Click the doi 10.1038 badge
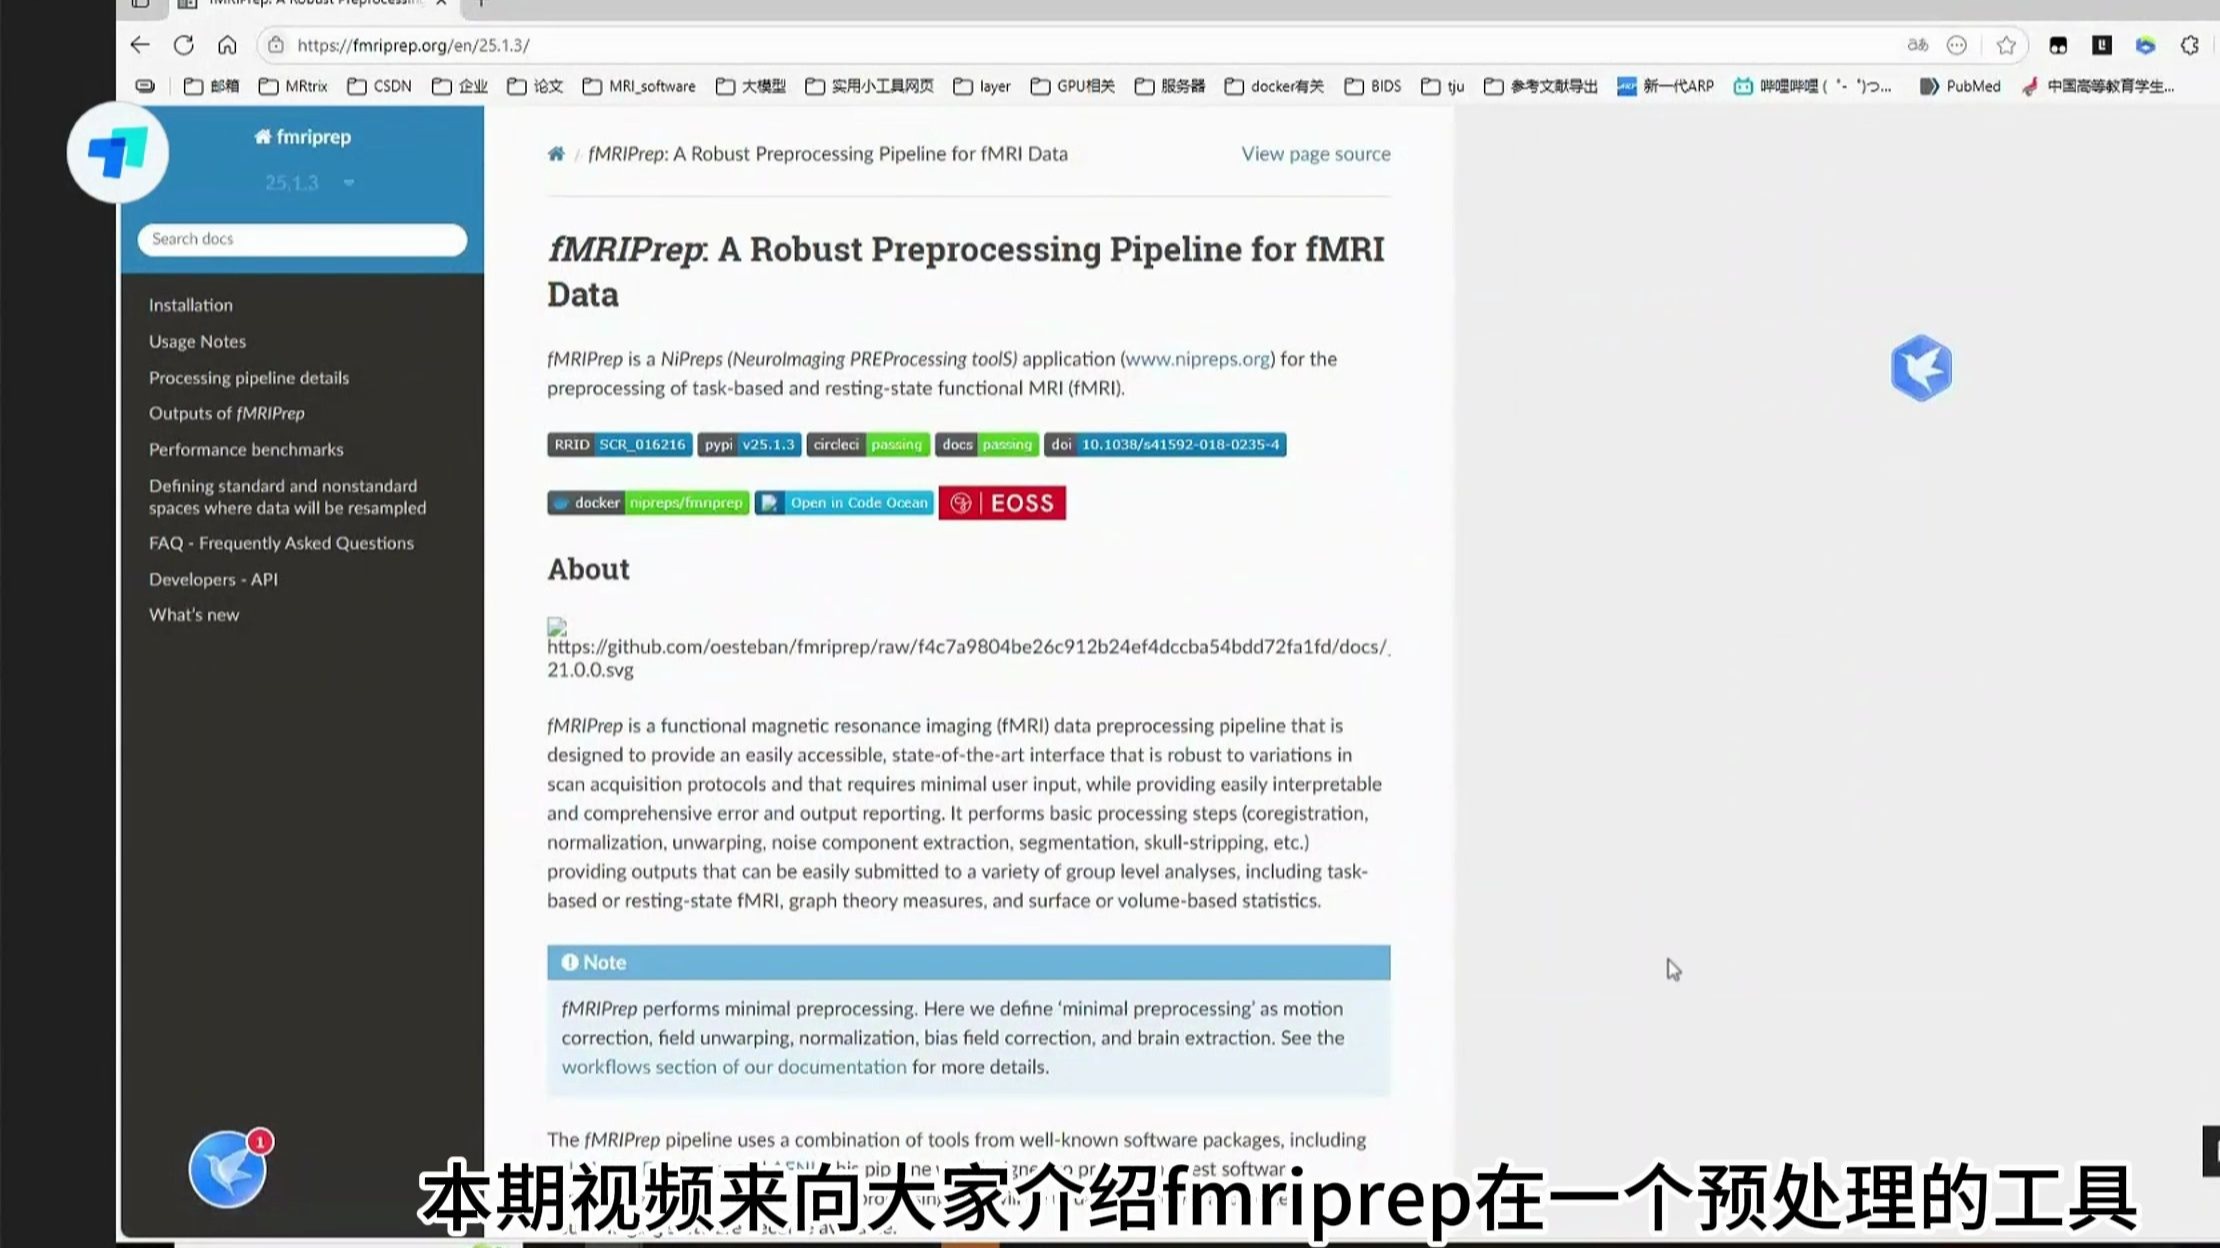2220x1248 pixels. (x=1165, y=444)
